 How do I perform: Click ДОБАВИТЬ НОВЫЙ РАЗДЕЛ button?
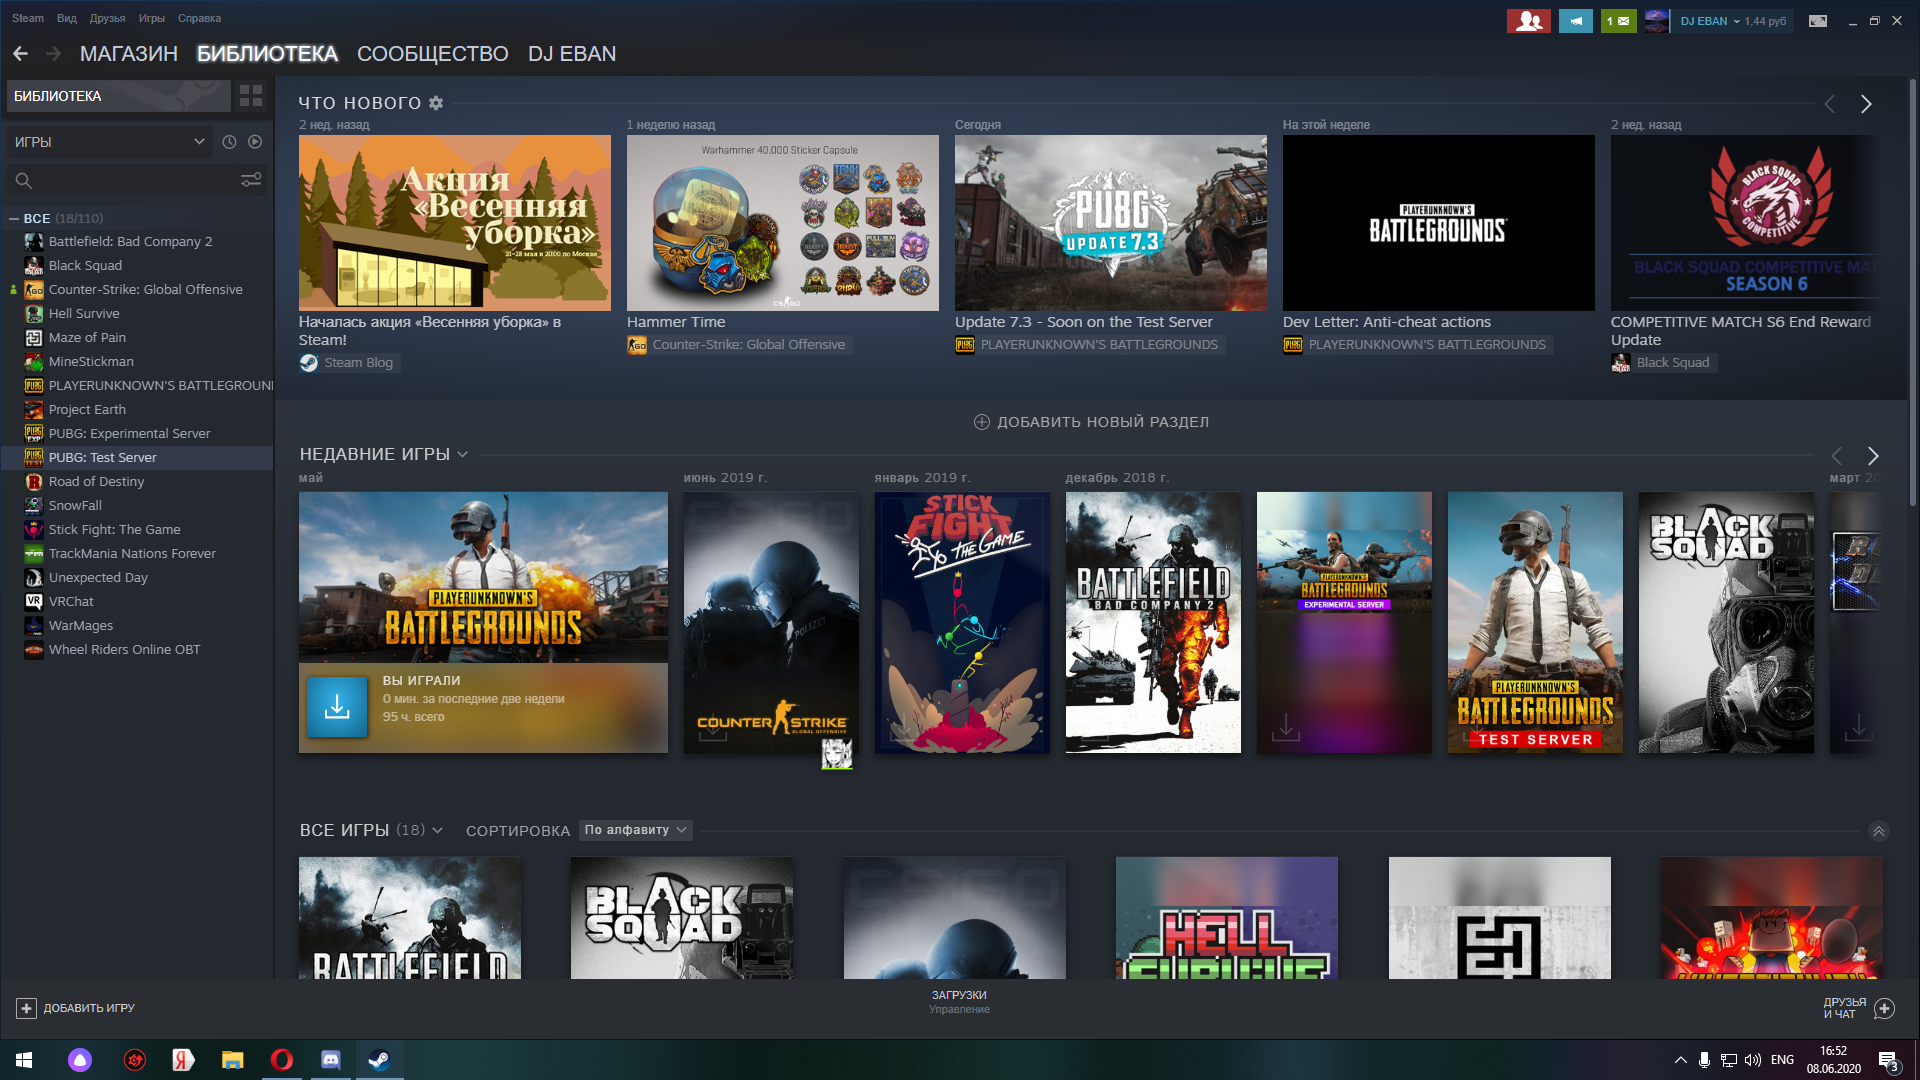(x=1092, y=422)
